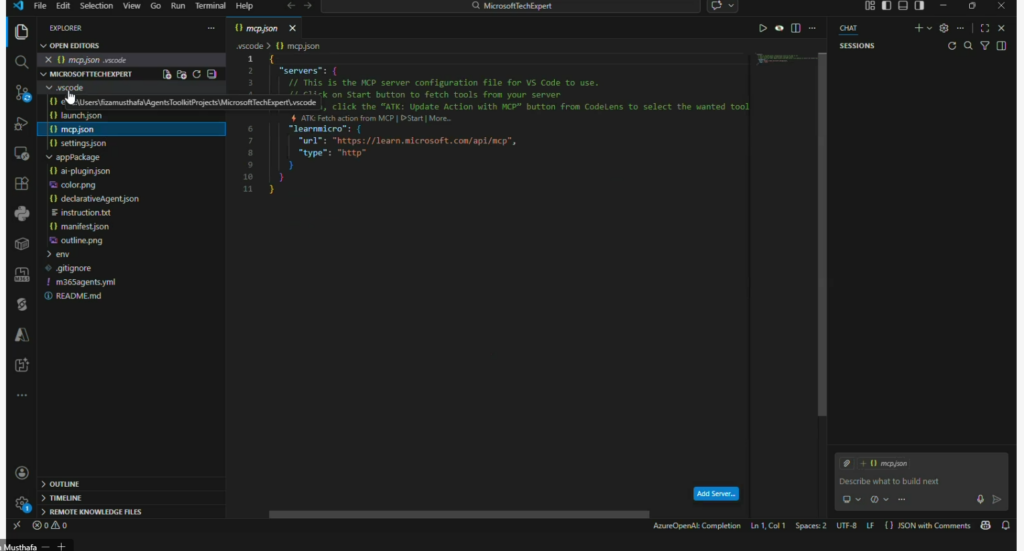Click JSON with Comments language mode

(932, 525)
